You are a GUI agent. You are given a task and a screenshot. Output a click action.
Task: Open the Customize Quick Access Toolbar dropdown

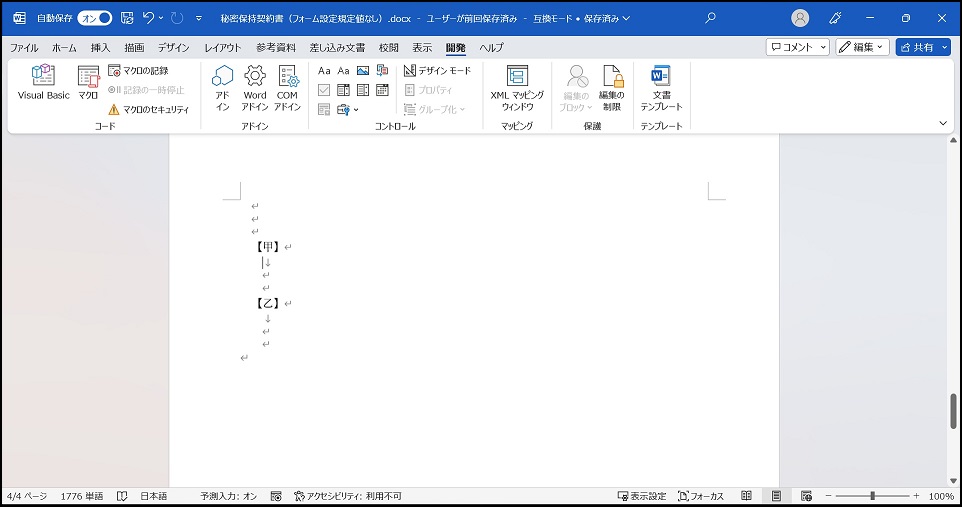(199, 18)
